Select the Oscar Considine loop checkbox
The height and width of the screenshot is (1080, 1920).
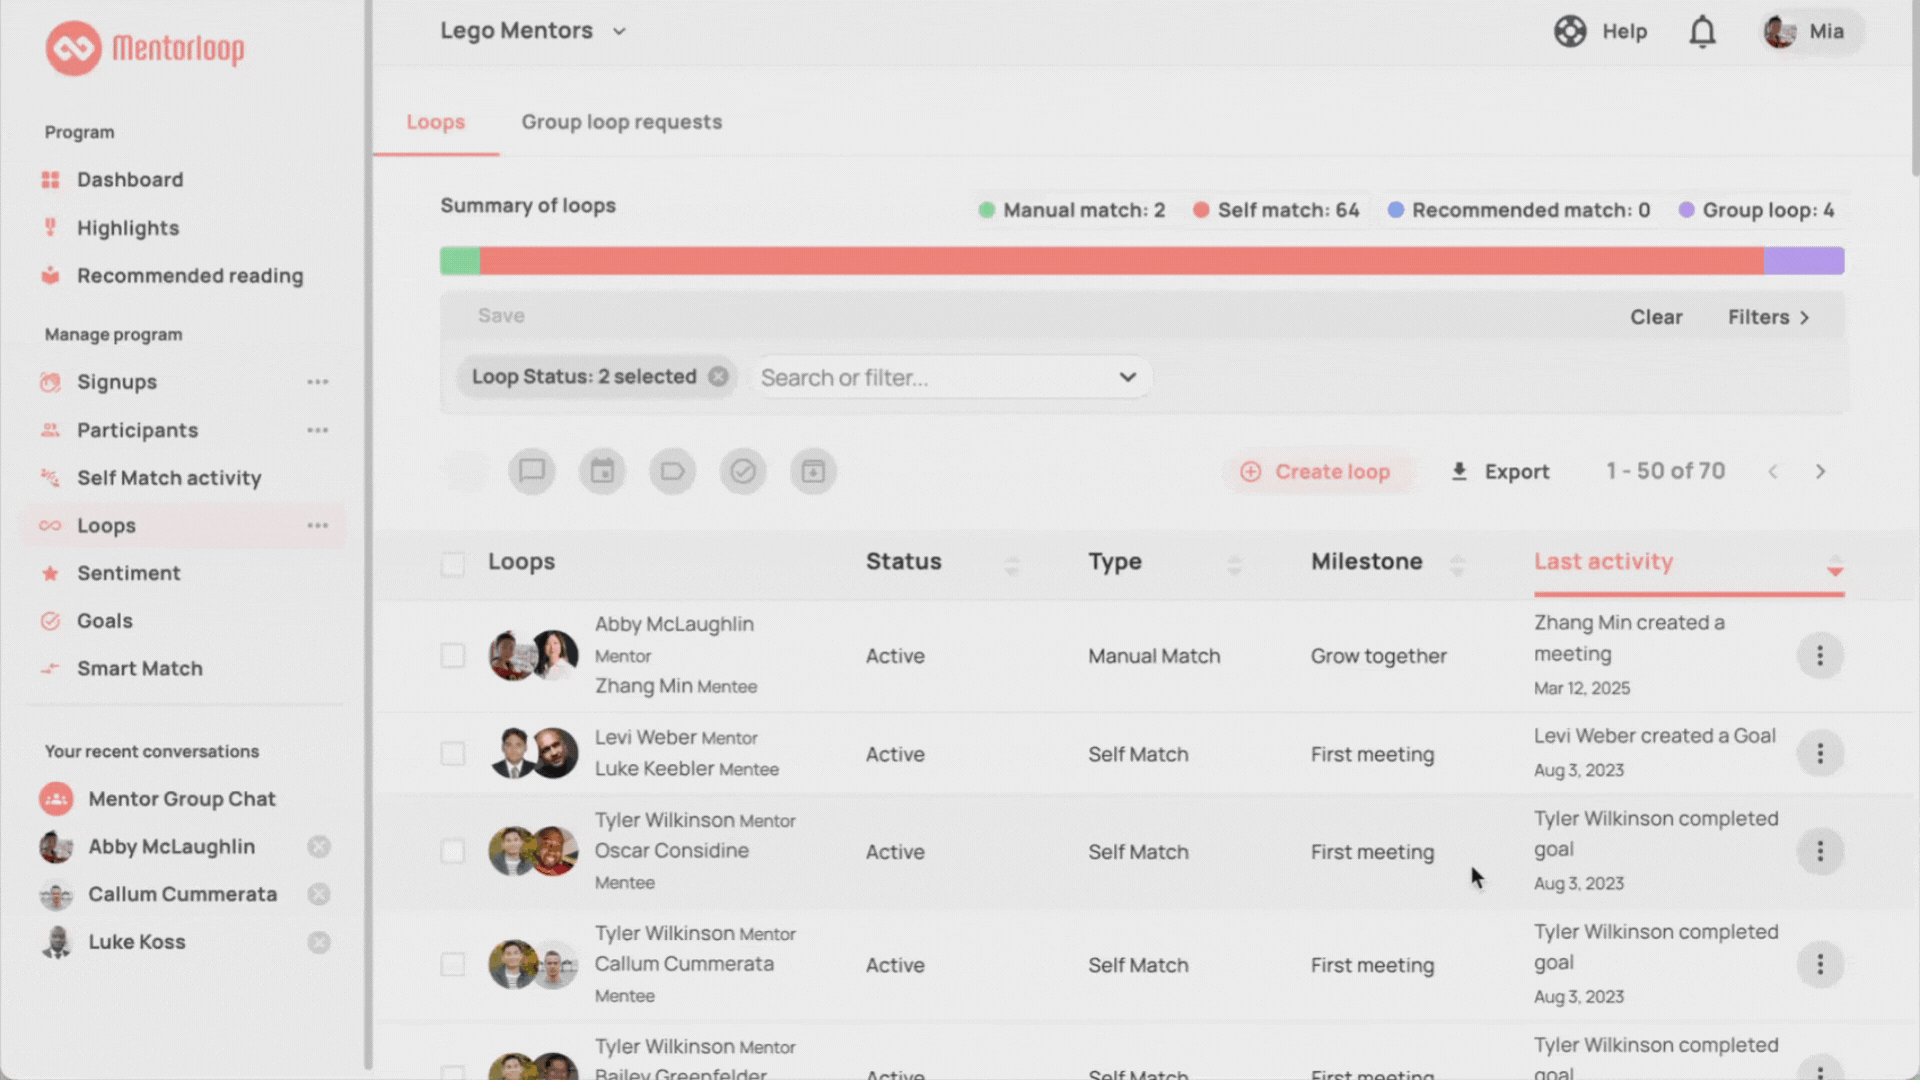[x=453, y=852]
